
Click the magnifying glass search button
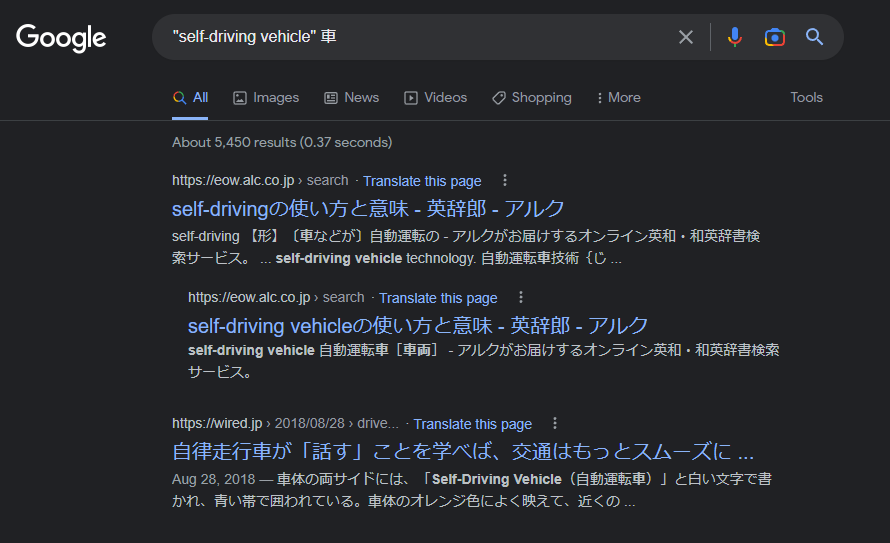[x=815, y=37]
